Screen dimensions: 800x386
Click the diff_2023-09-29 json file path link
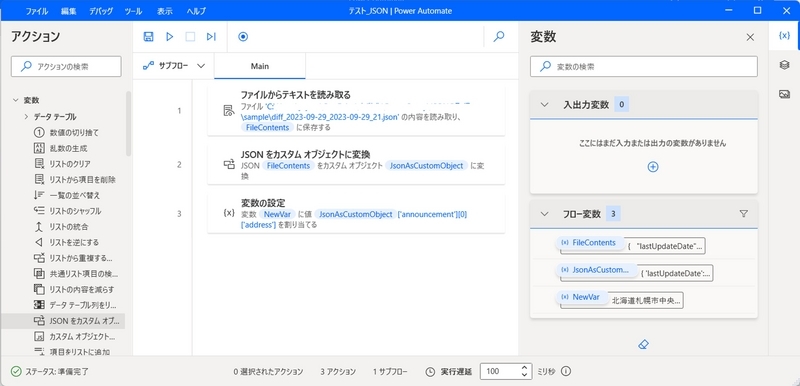coord(320,117)
